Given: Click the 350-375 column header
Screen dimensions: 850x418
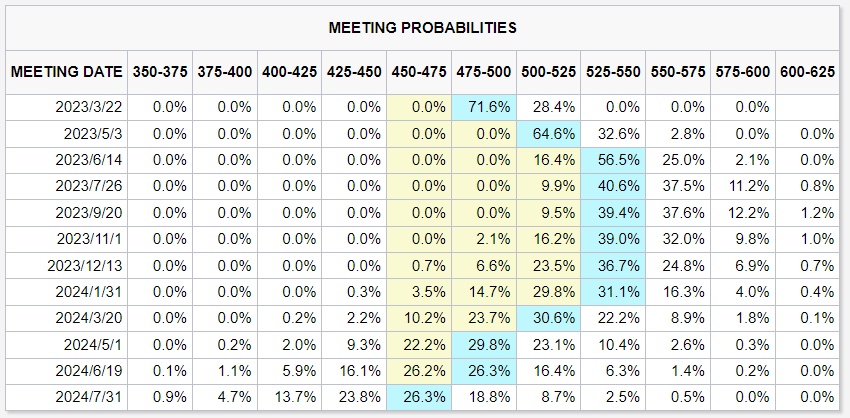Looking at the screenshot, I should click(x=159, y=72).
